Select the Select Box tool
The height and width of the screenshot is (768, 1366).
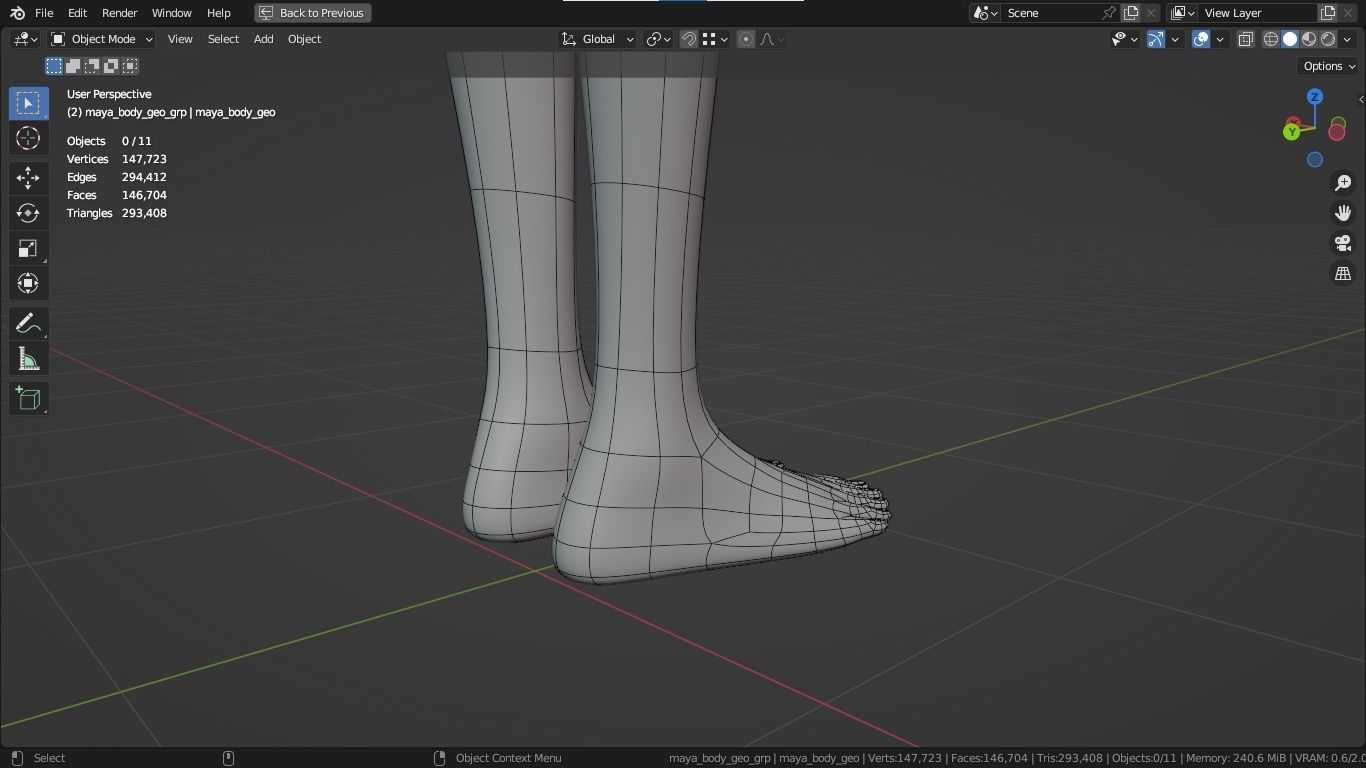pos(28,104)
